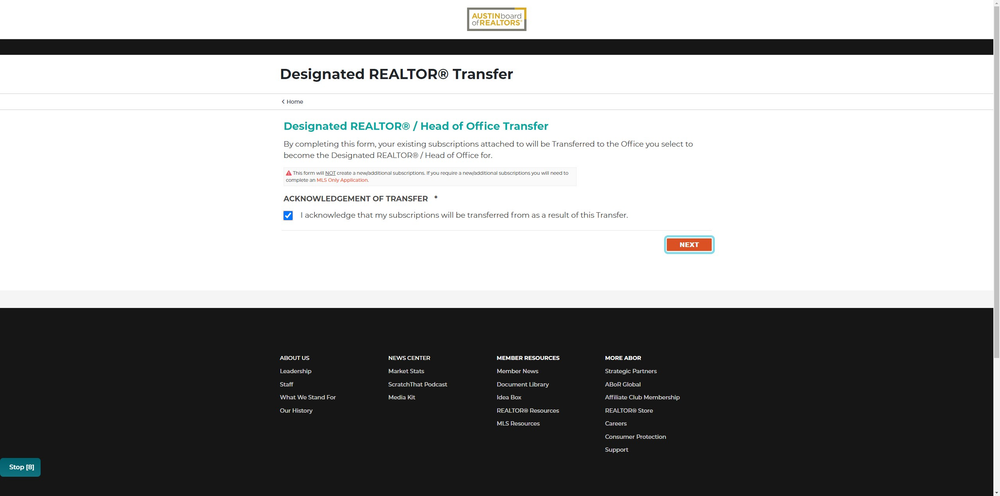The width and height of the screenshot is (1000, 496).
Task: Open ScratchThat Podcast link
Action: [x=417, y=384]
